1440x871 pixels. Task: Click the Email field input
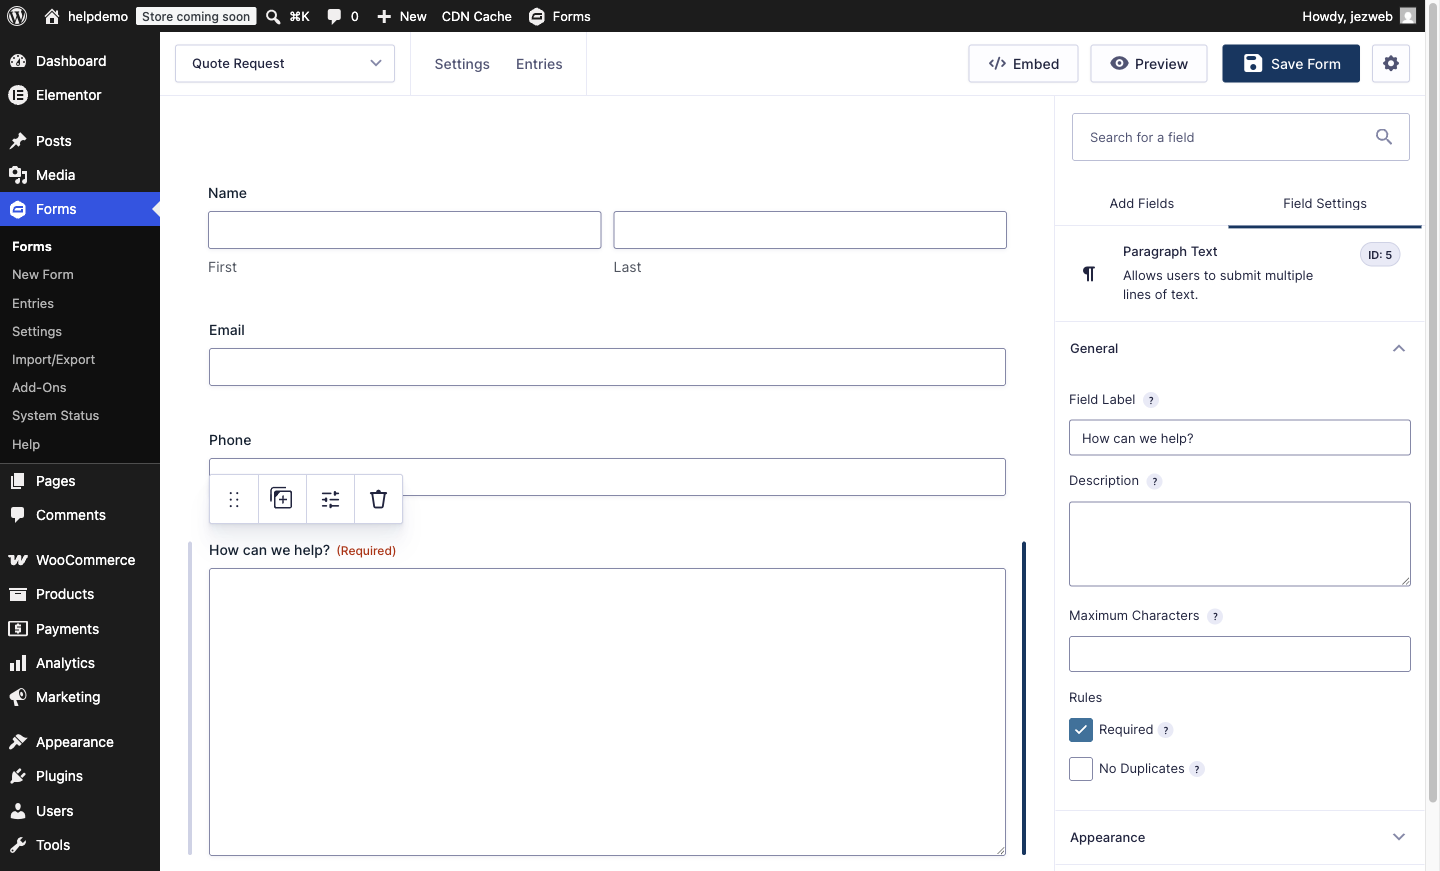(x=607, y=367)
